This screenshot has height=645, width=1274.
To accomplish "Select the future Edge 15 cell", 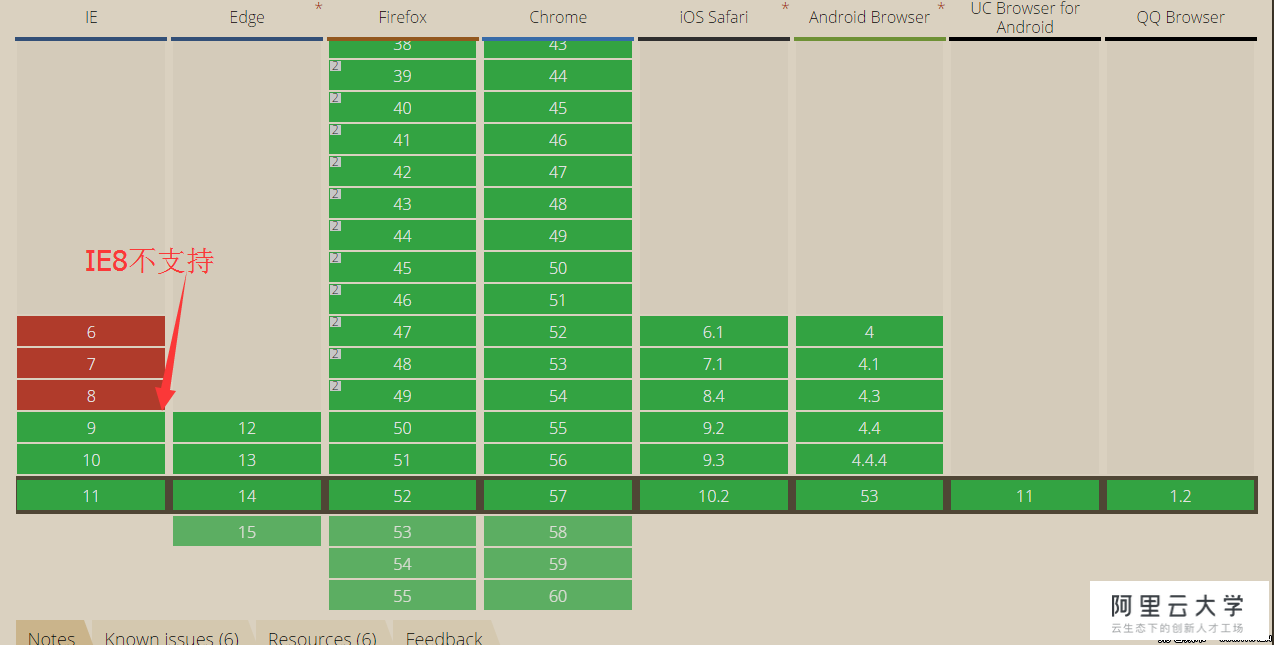I will coord(247,532).
